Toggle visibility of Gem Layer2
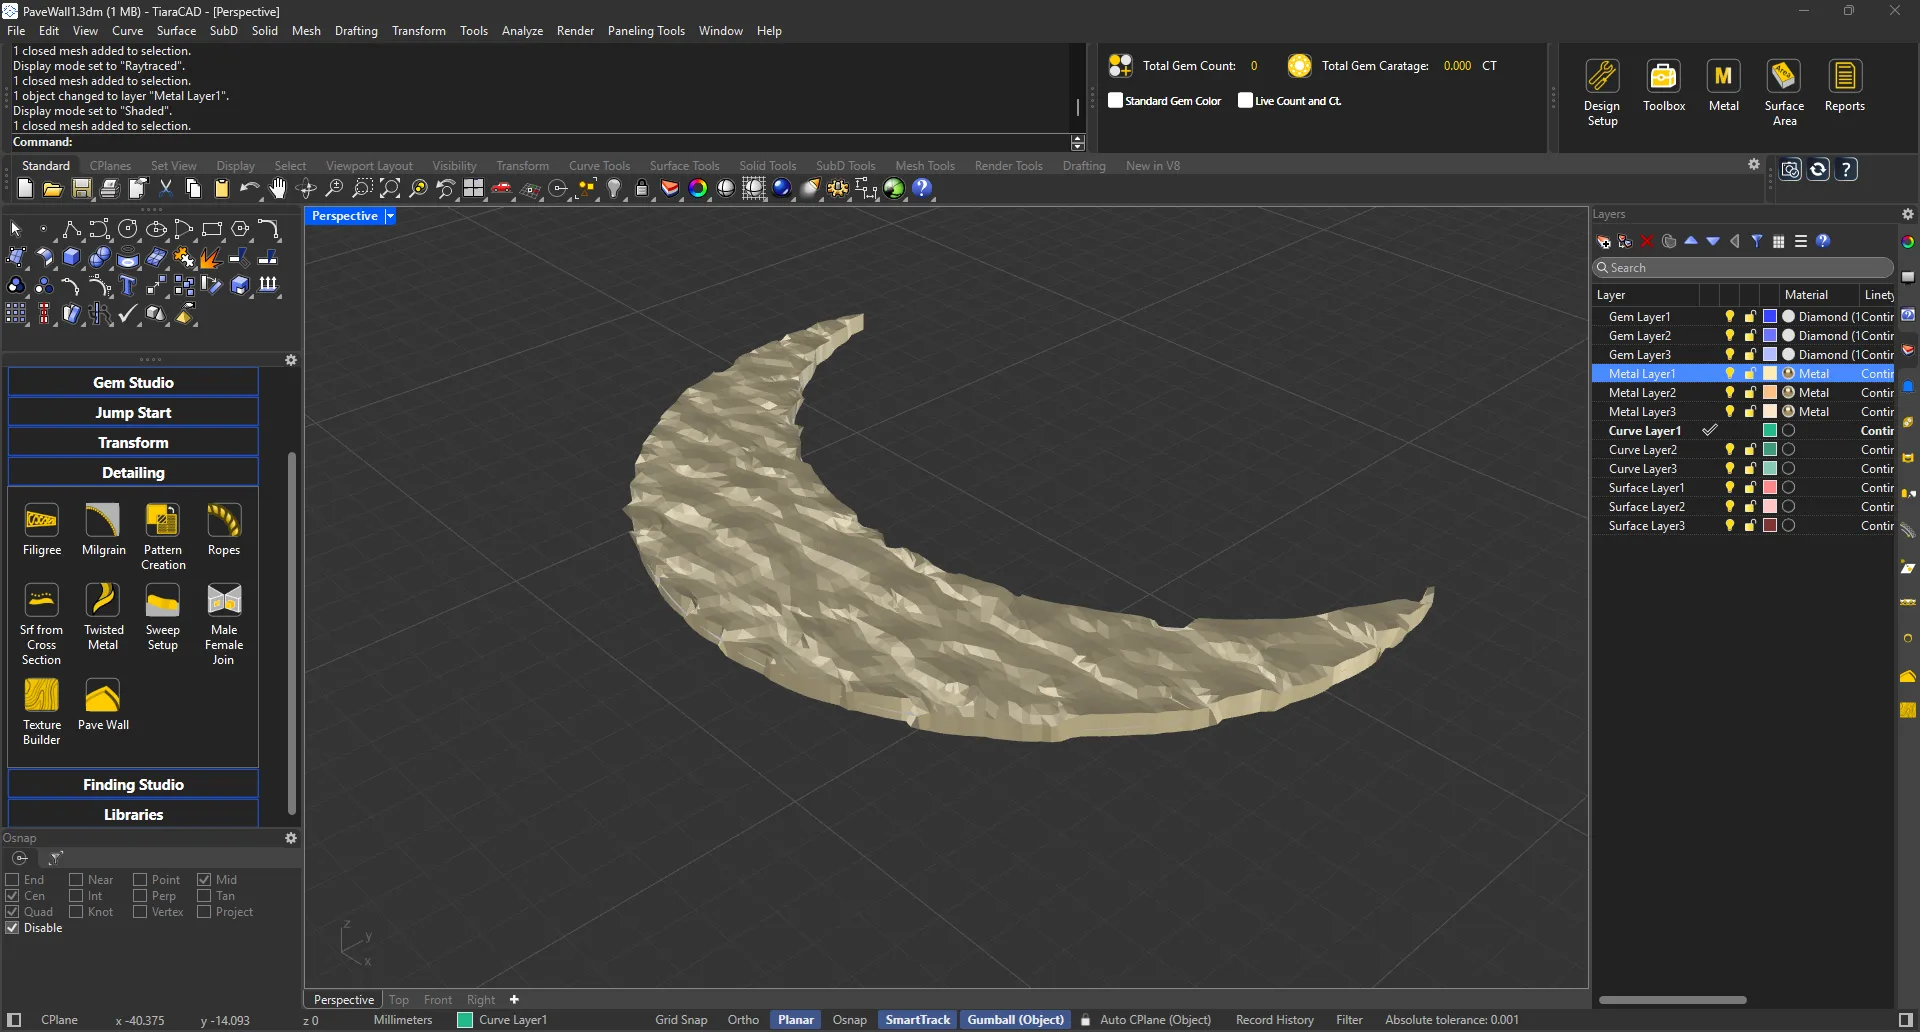The image size is (1920, 1032). click(1728, 335)
